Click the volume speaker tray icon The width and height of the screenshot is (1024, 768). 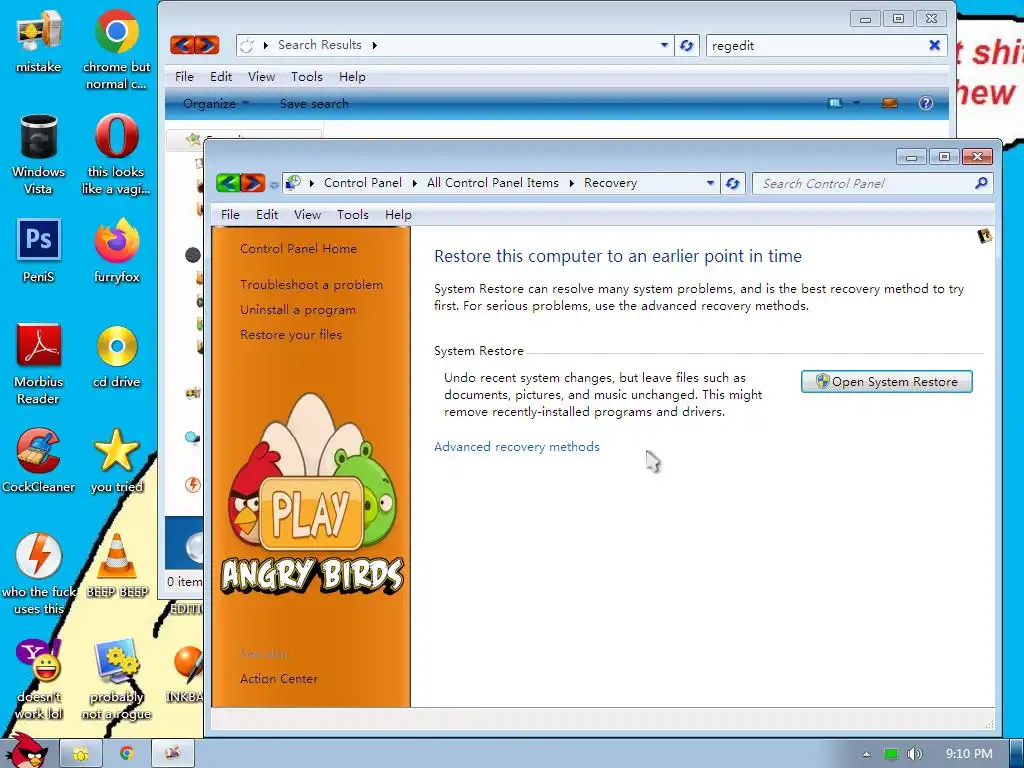[x=914, y=754]
